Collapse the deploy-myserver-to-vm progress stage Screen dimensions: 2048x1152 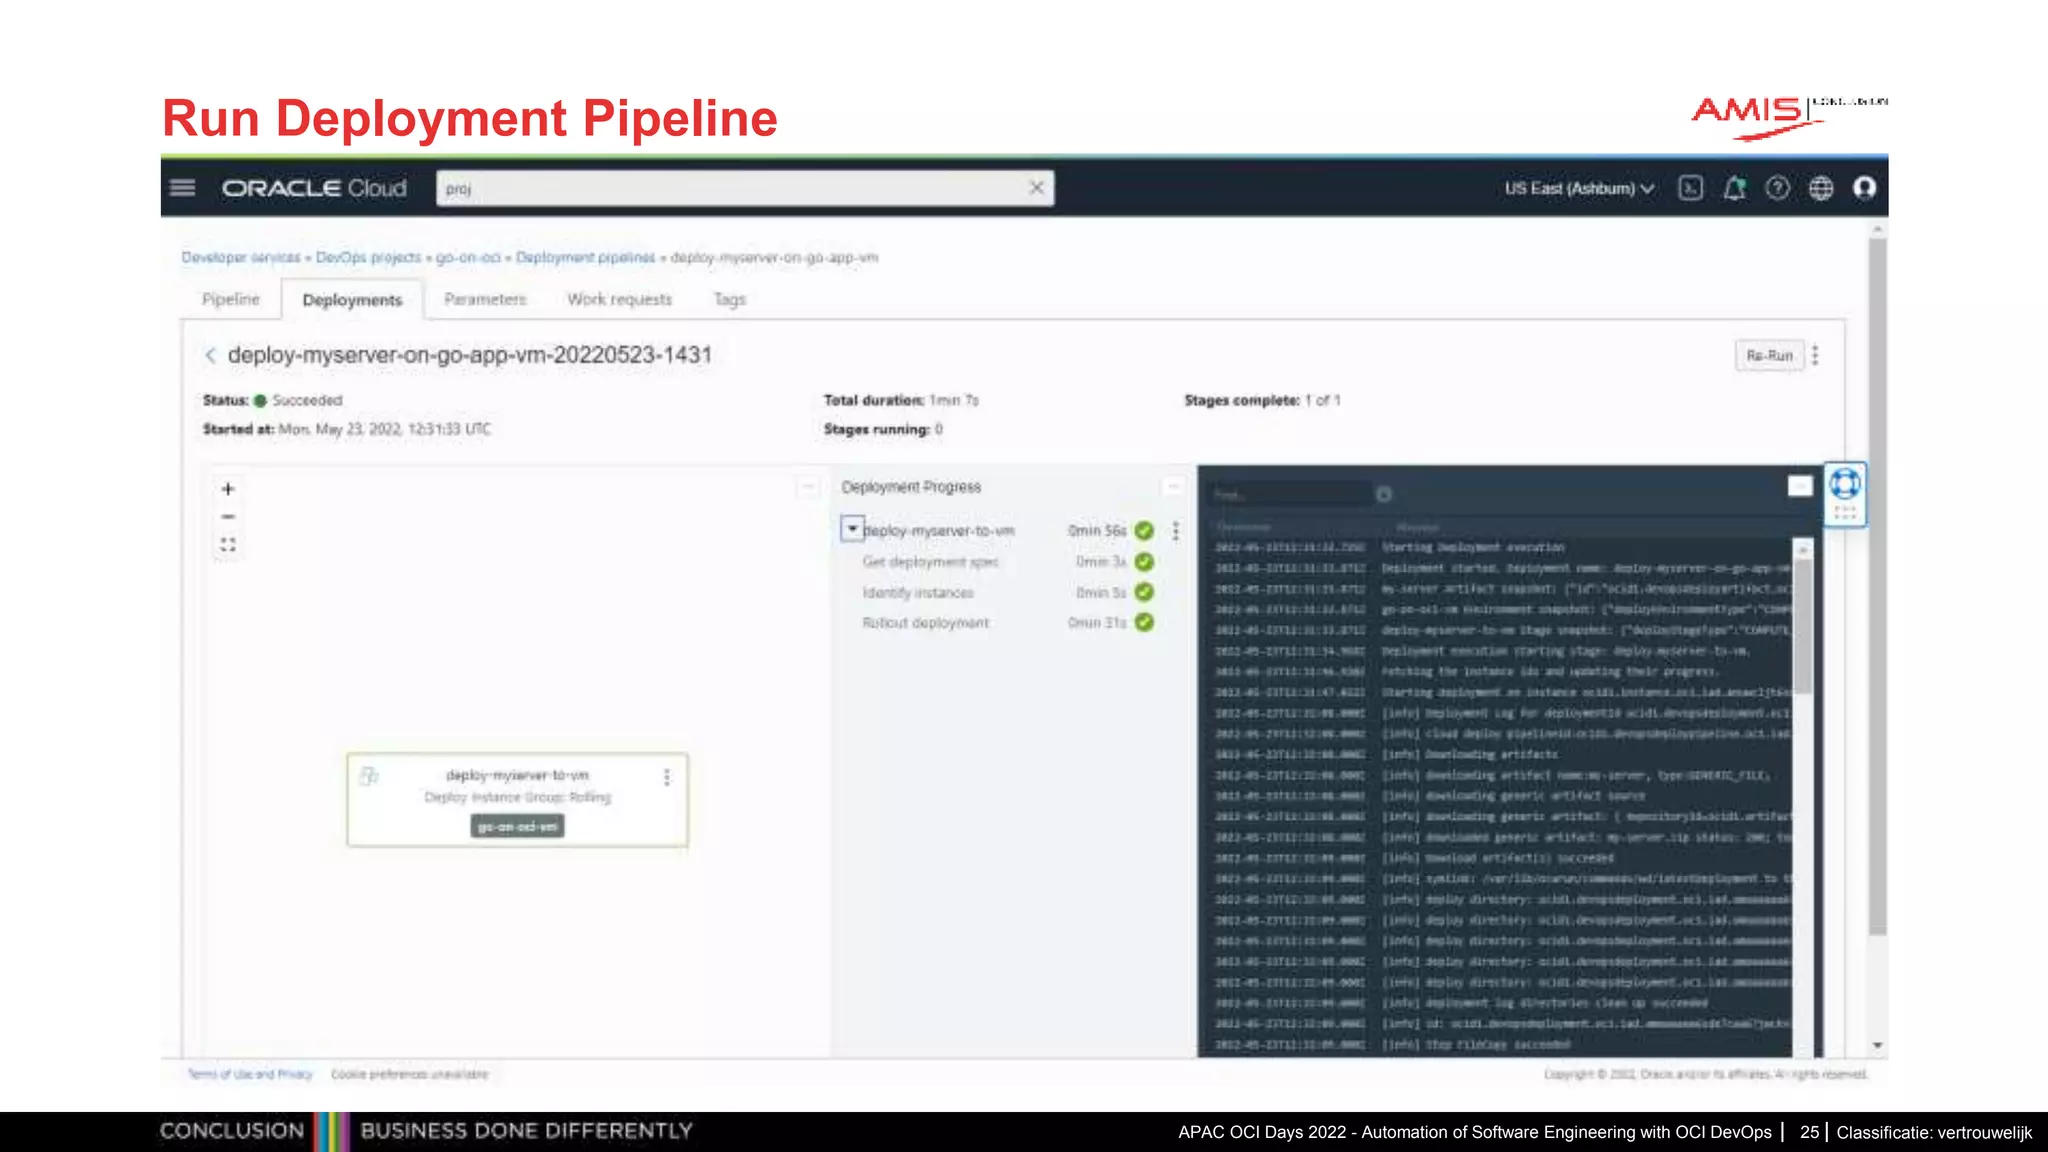tap(852, 529)
